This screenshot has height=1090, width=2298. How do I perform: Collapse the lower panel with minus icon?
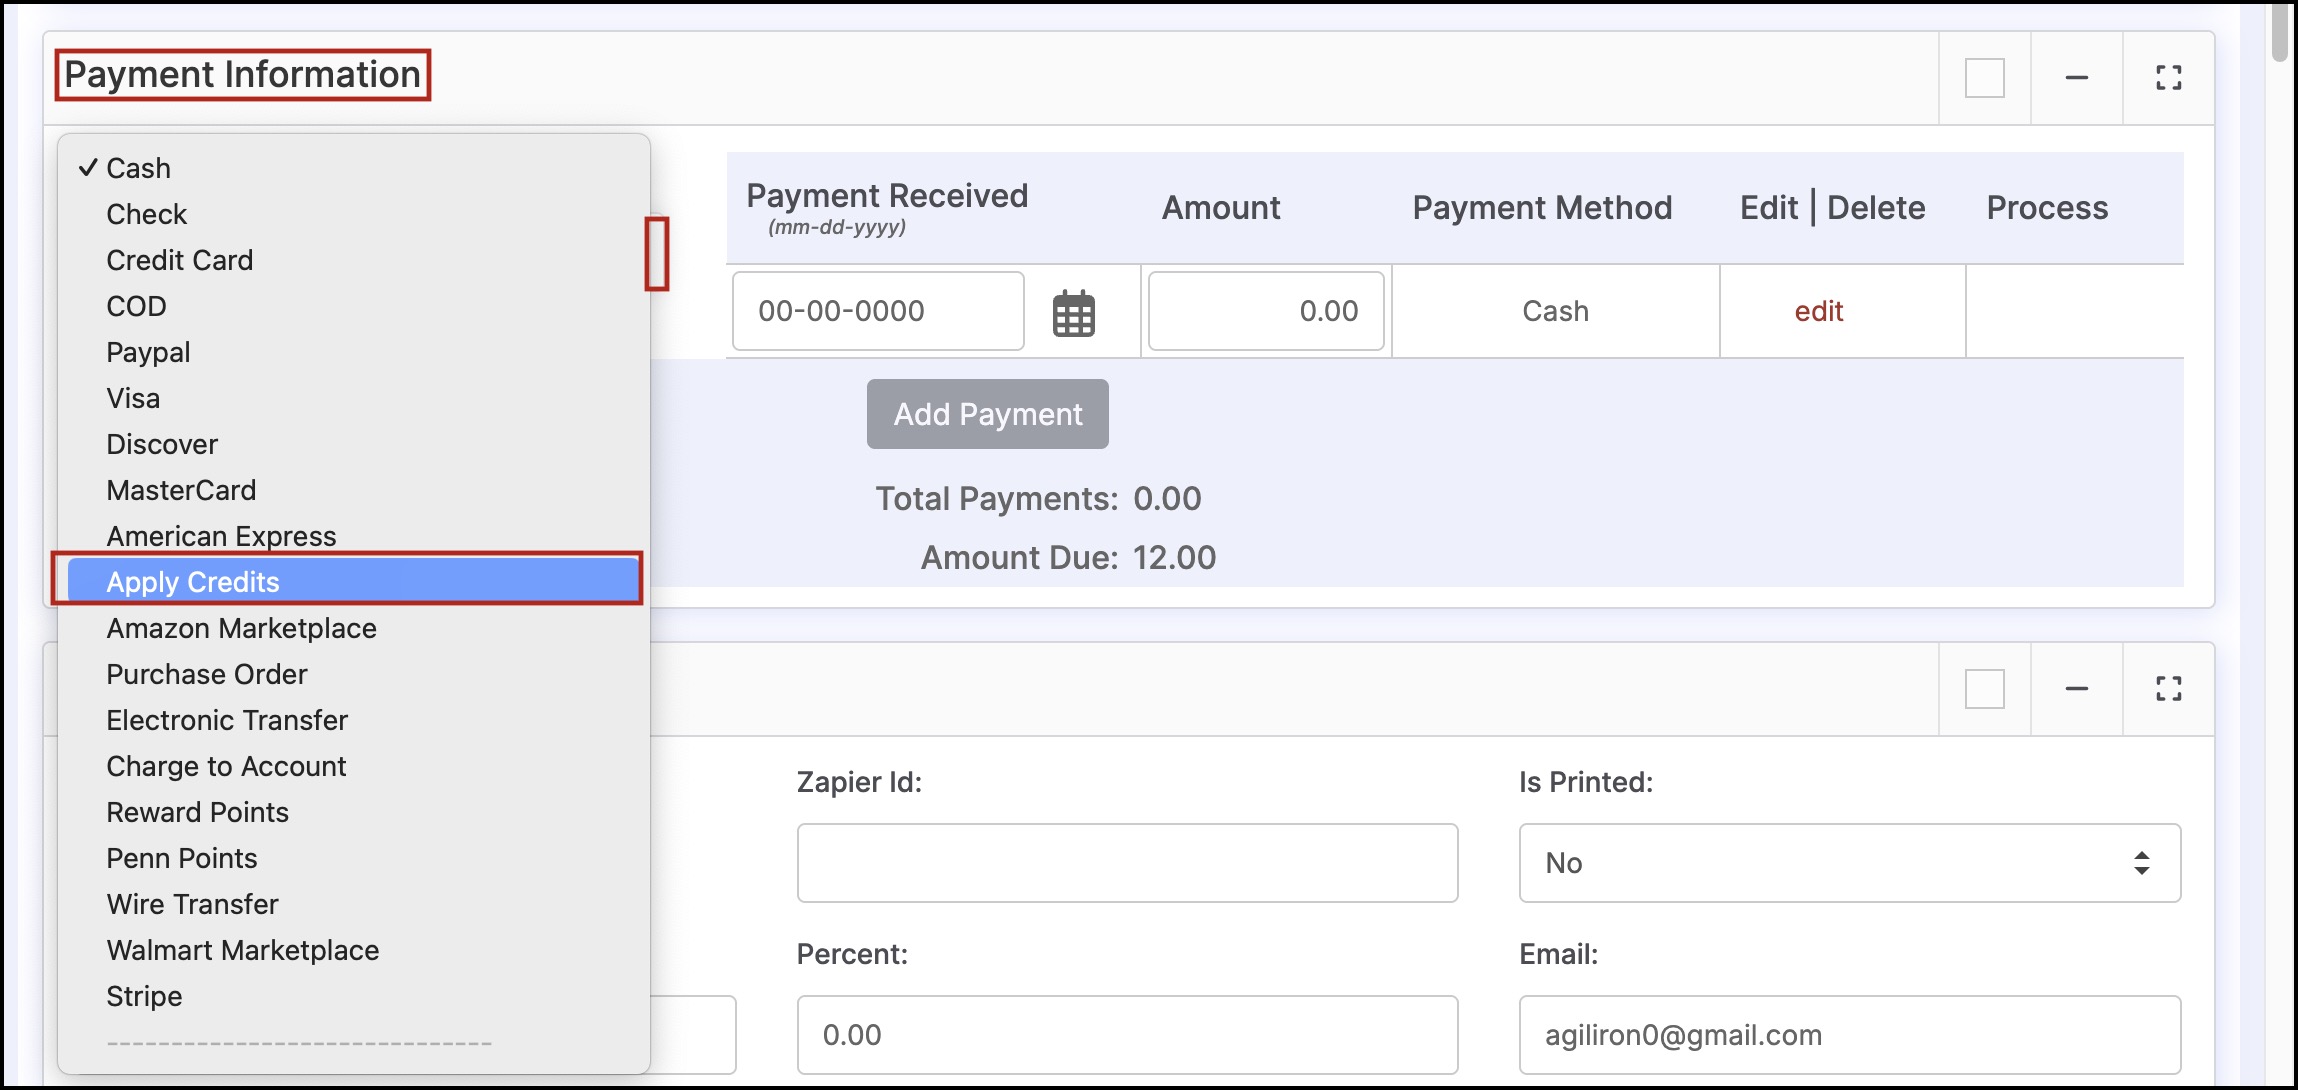click(x=2076, y=689)
